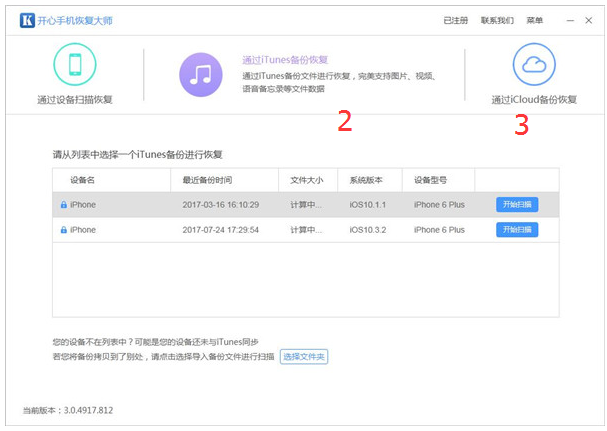Click lock icon of 2017-07-24 backup row
The image size is (607, 431).
pos(64,230)
